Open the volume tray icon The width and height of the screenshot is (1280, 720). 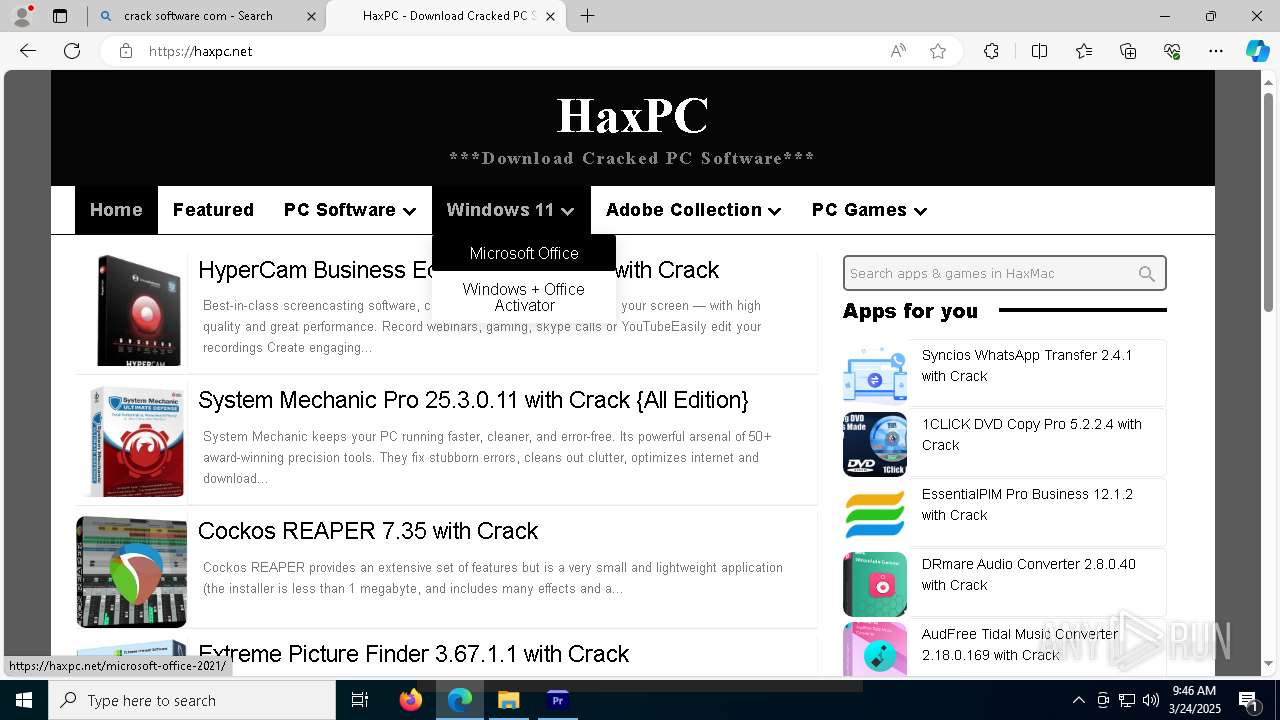pyautogui.click(x=1151, y=700)
